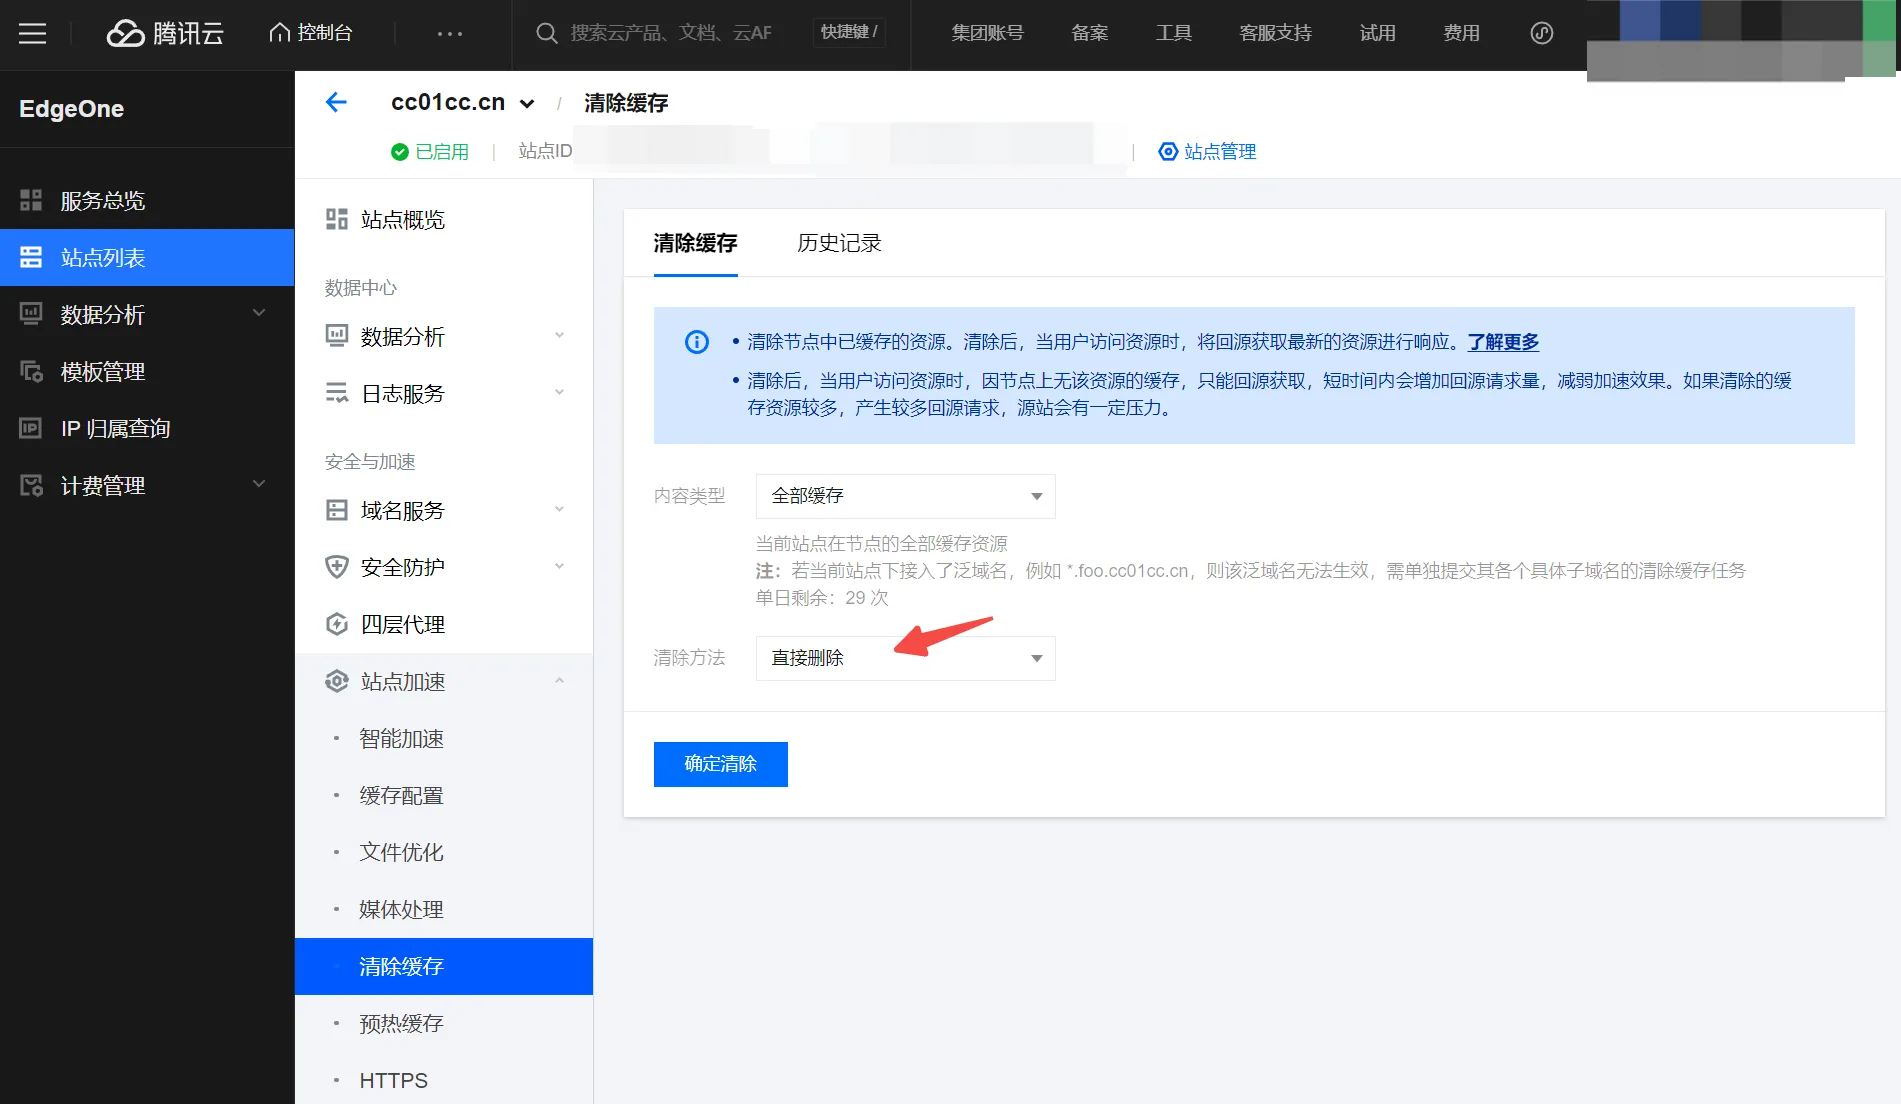
Task: Click the info icon in the notice
Action: tap(697, 342)
